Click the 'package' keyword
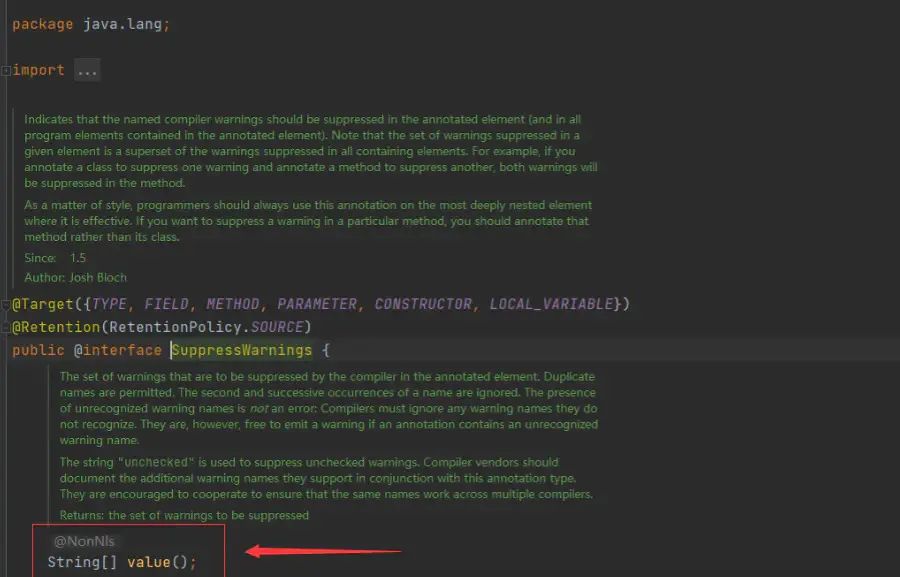The width and height of the screenshot is (900, 577). 42,25
